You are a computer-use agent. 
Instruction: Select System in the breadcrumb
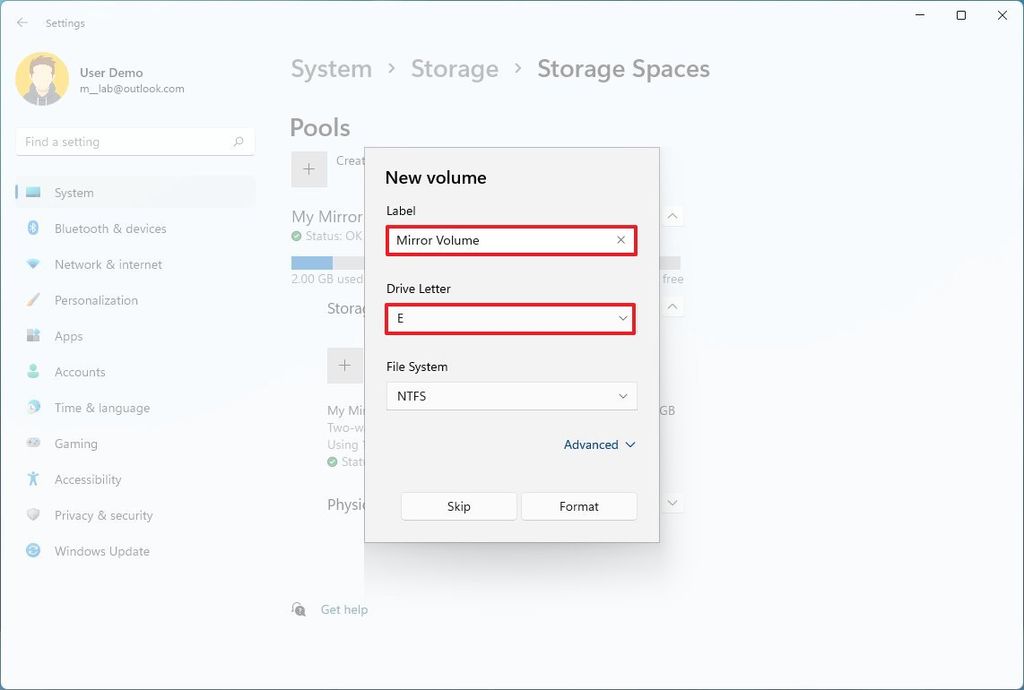331,68
